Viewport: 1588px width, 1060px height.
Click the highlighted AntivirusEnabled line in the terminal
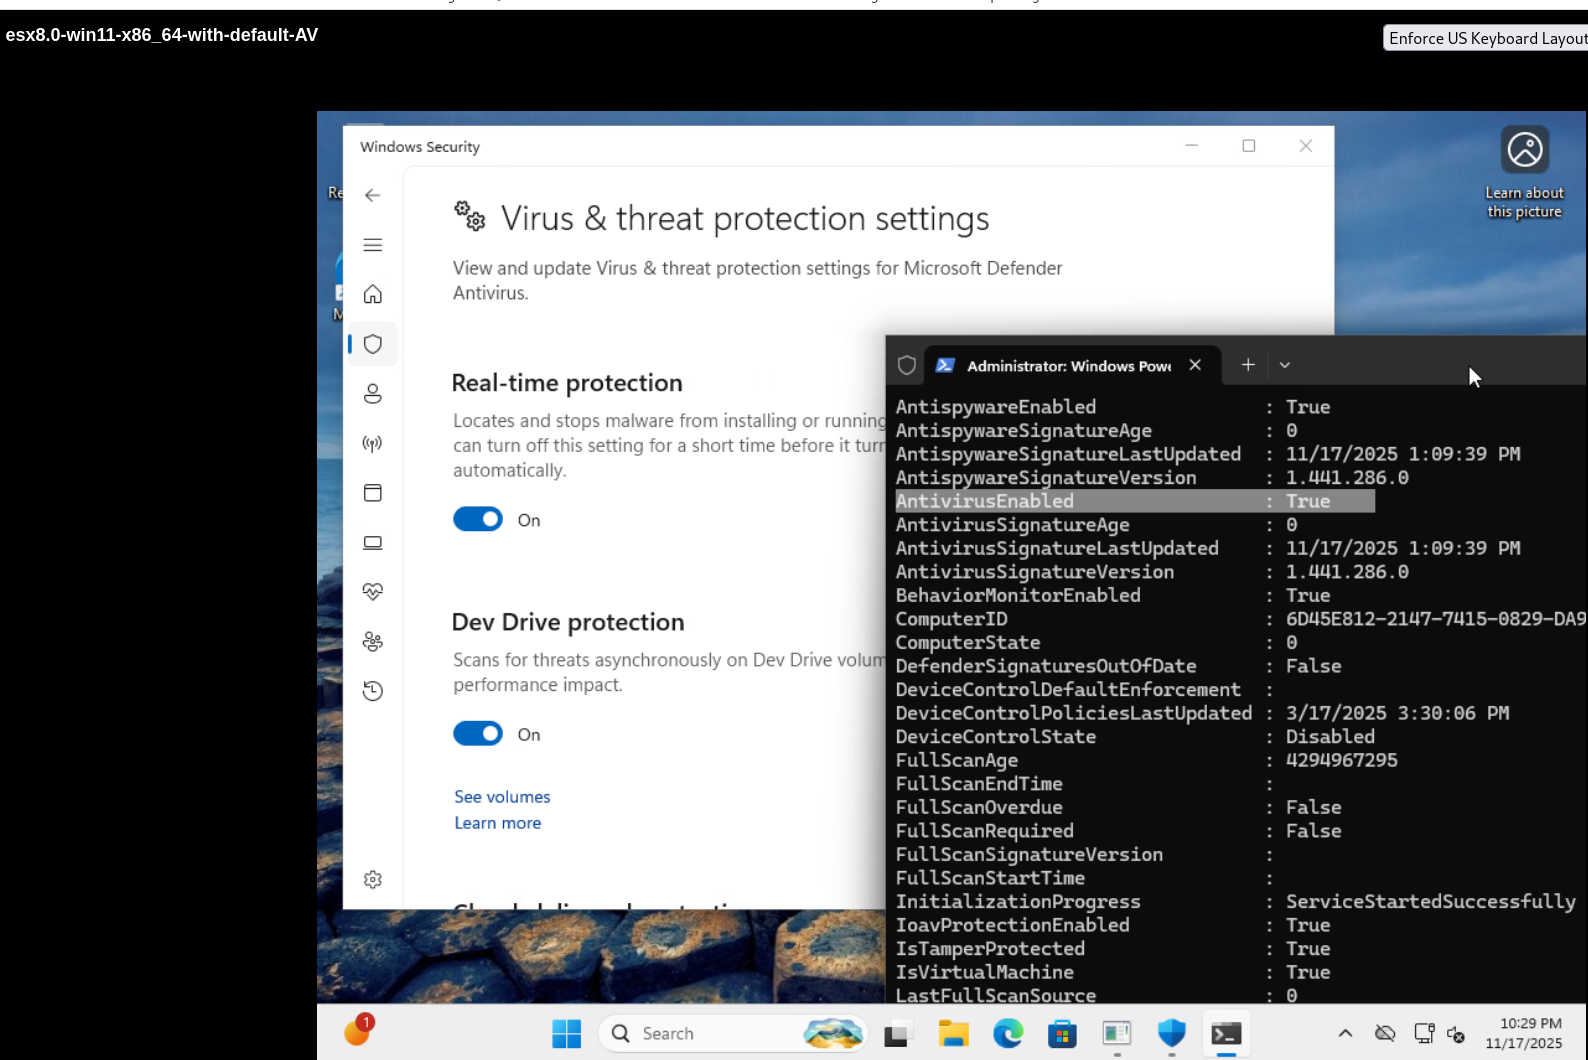[x=1135, y=501]
